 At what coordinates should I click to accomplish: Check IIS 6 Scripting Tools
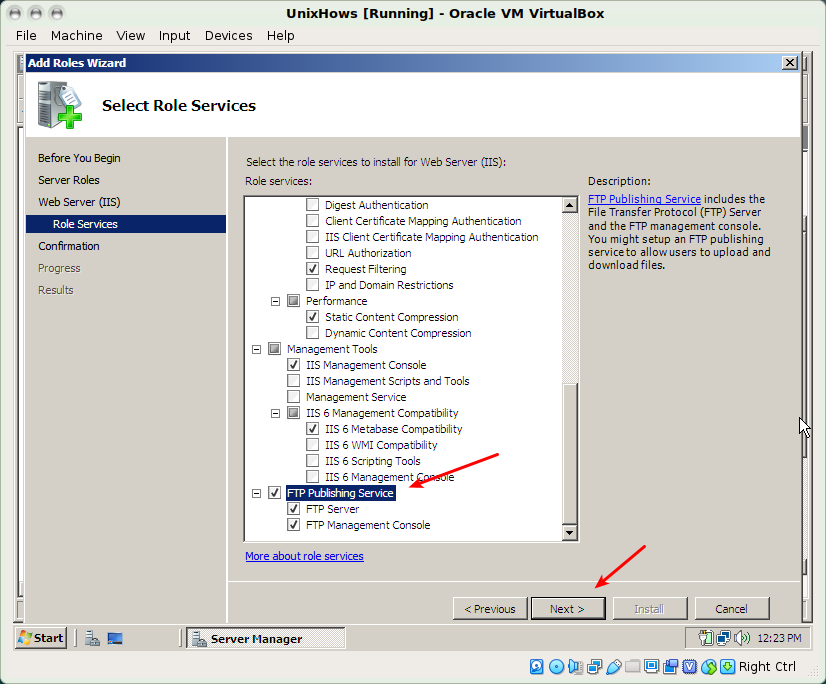(312, 461)
